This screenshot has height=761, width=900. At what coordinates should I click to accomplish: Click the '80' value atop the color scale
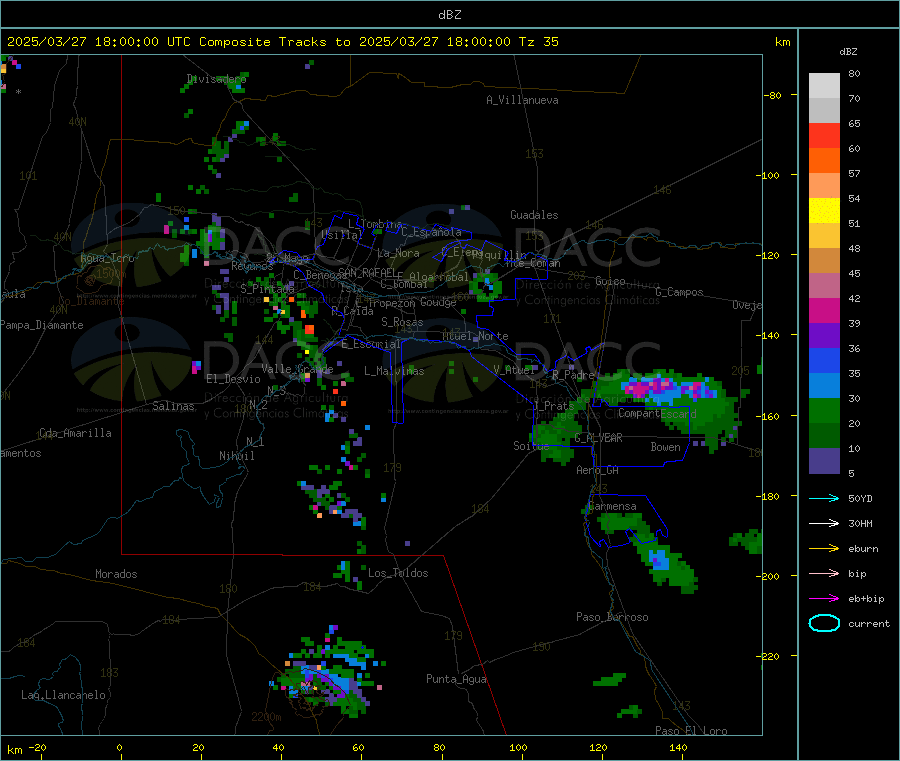click(x=854, y=73)
